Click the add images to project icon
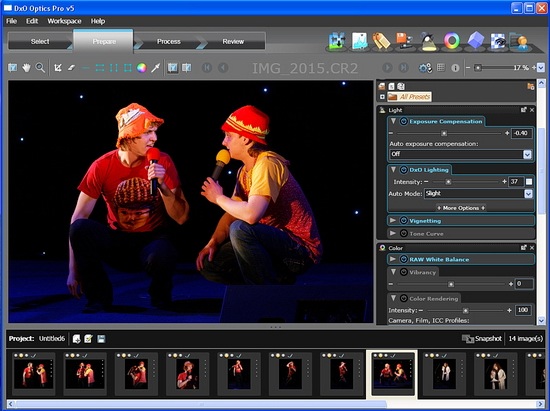Screen dimensions: 550x411 (76, 339)
